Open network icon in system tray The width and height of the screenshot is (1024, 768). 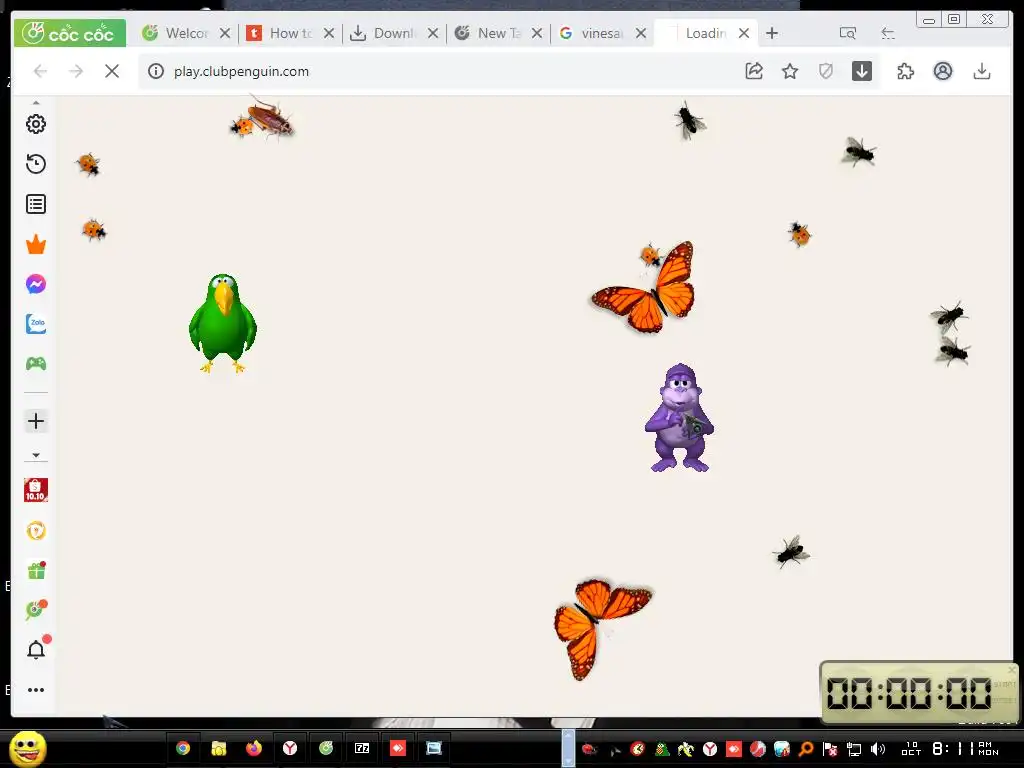(x=854, y=749)
